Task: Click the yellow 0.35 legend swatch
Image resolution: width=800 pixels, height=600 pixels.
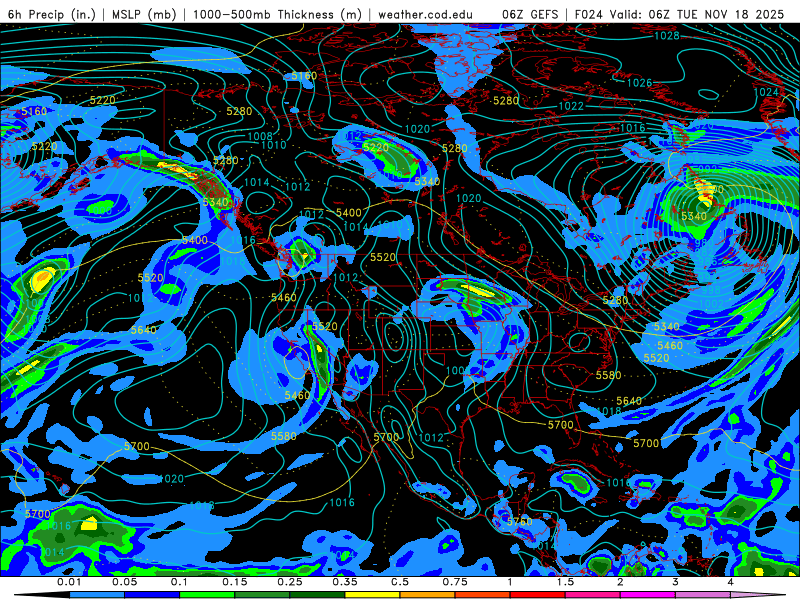Action: coord(372,595)
